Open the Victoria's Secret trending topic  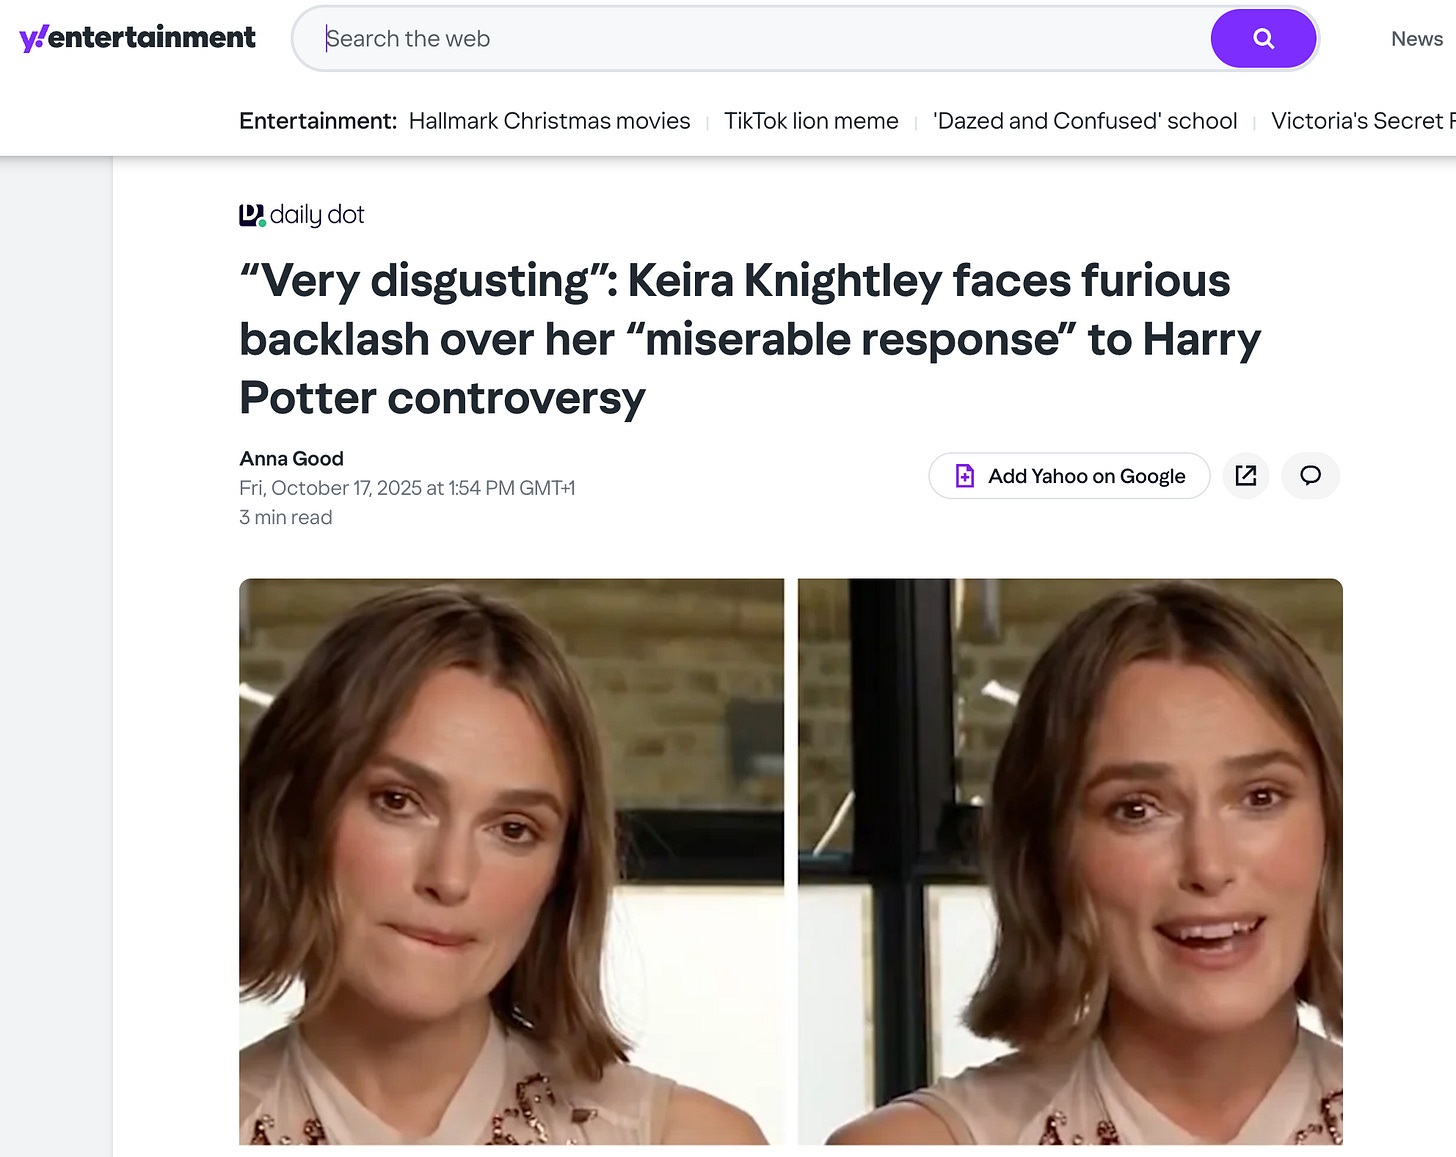(x=1363, y=121)
